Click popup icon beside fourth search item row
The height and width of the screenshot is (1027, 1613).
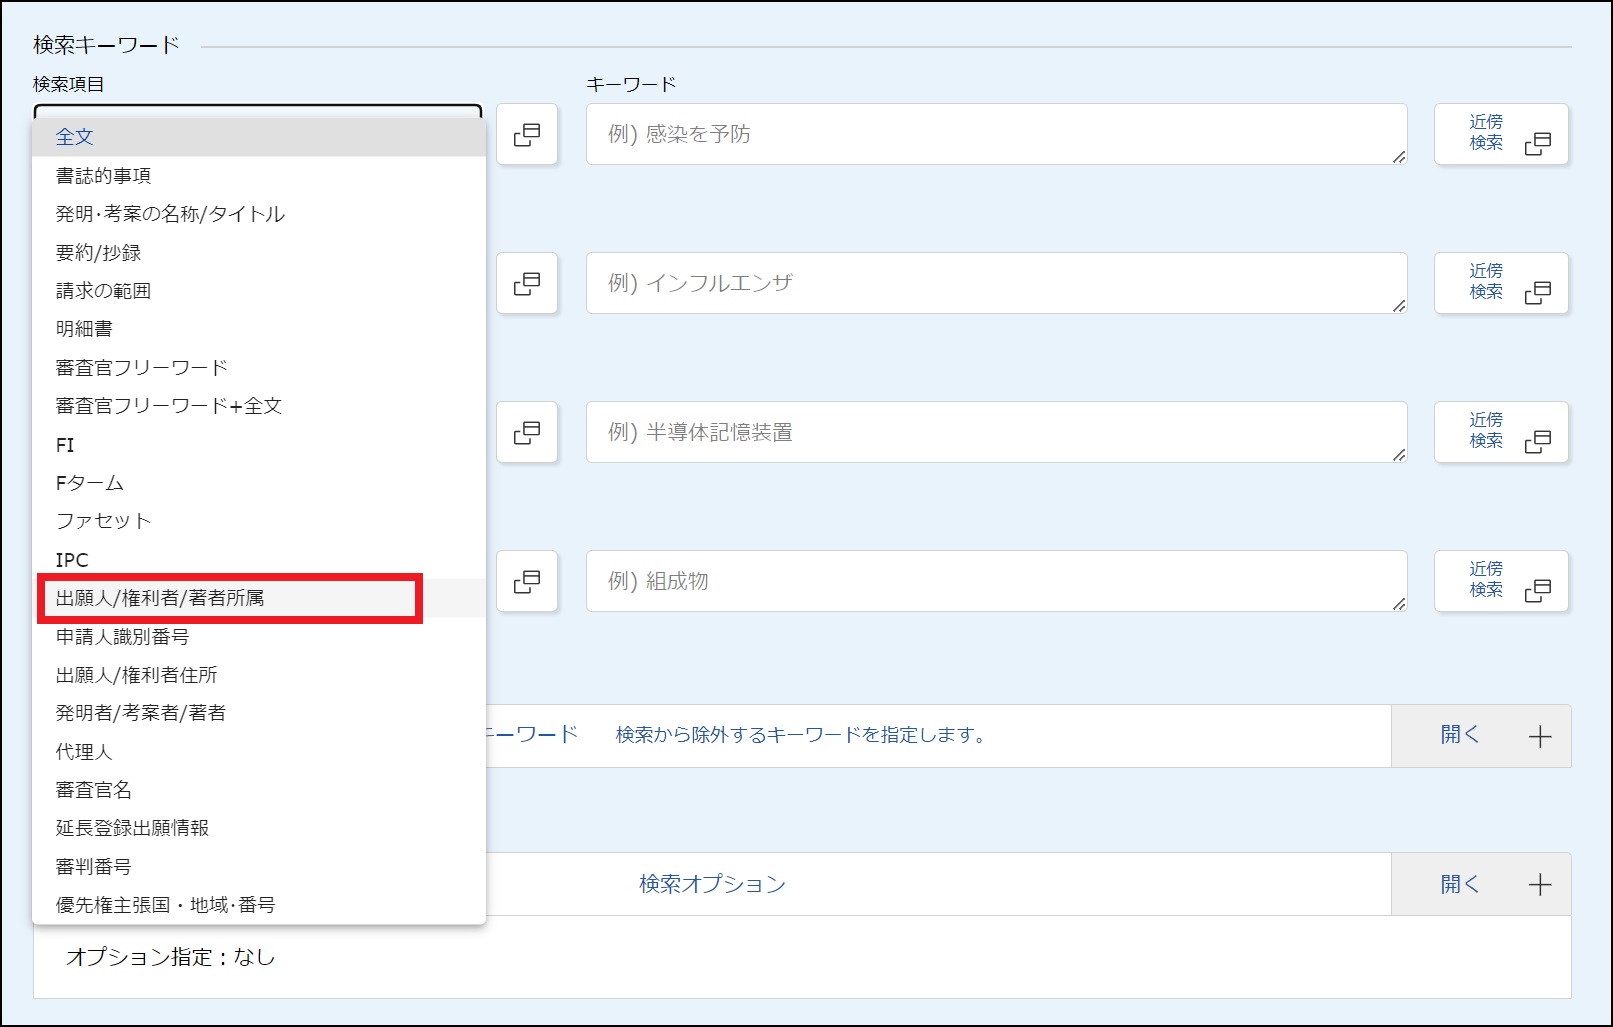coord(527,581)
